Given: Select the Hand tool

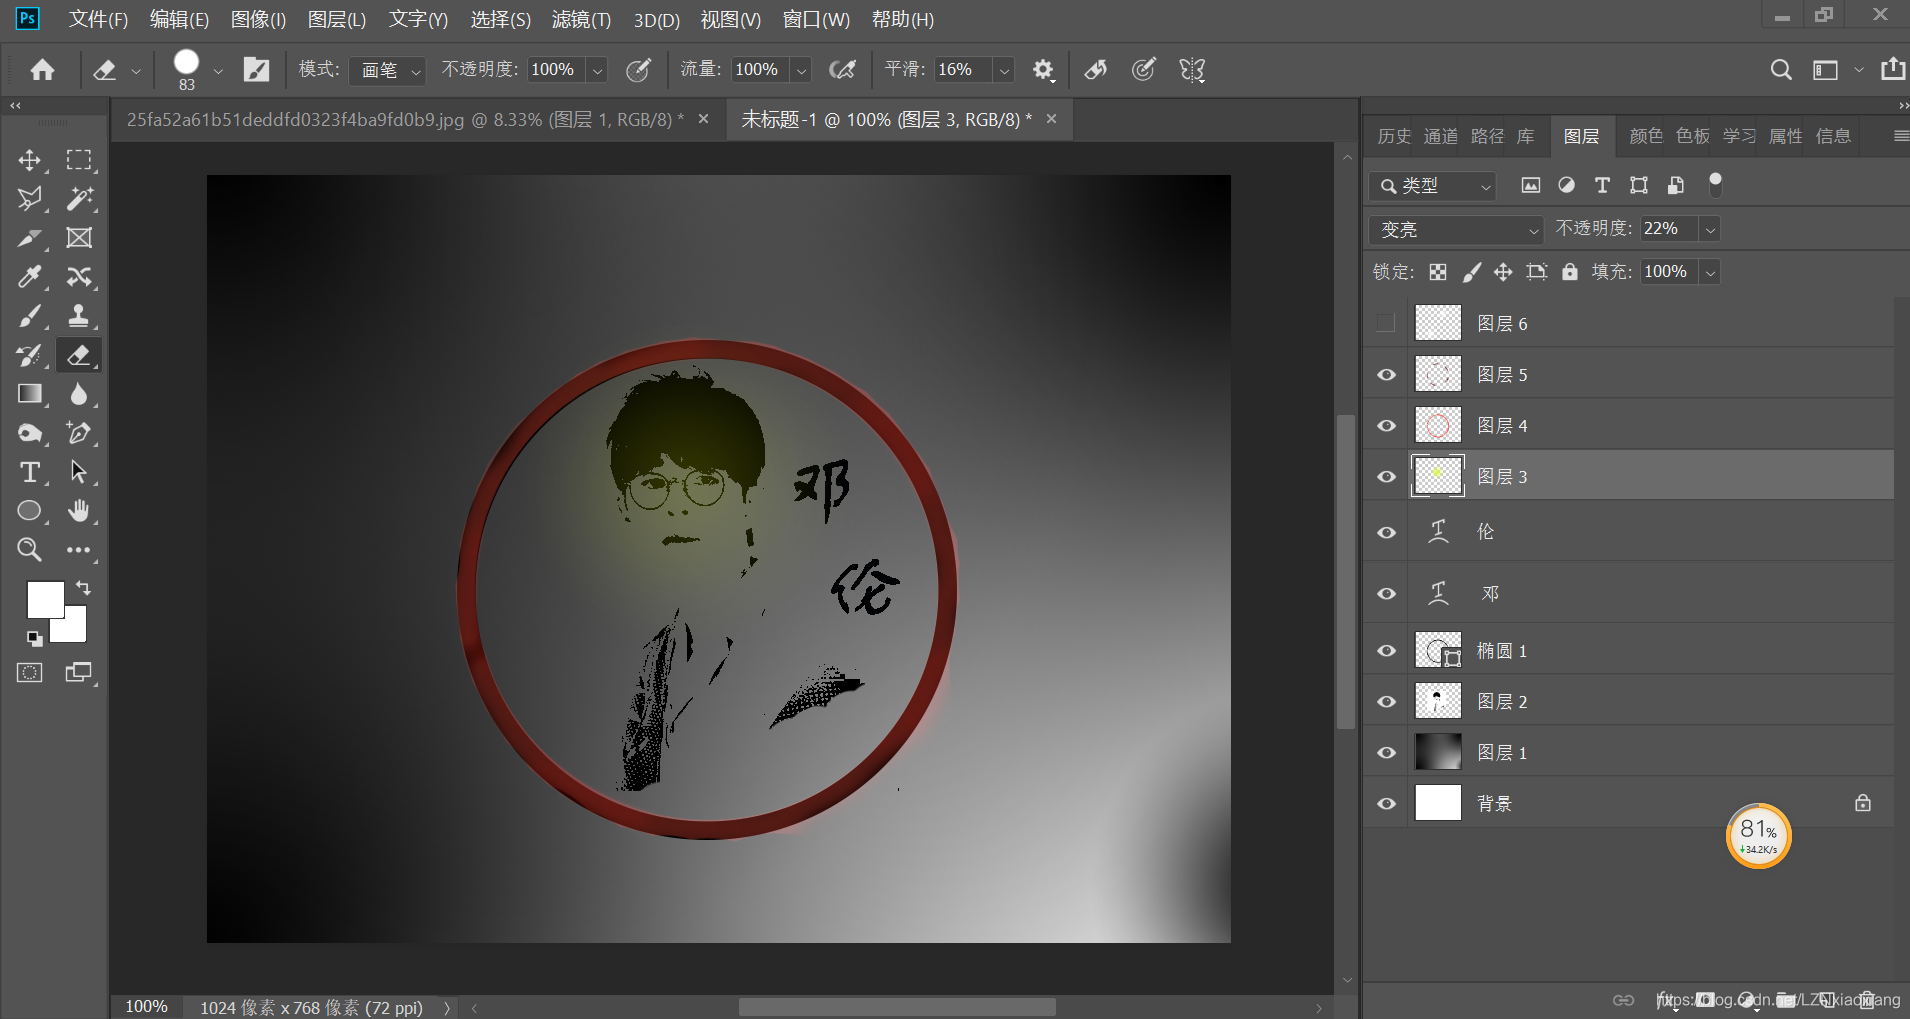Looking at the screenshot, I should 79,511.
